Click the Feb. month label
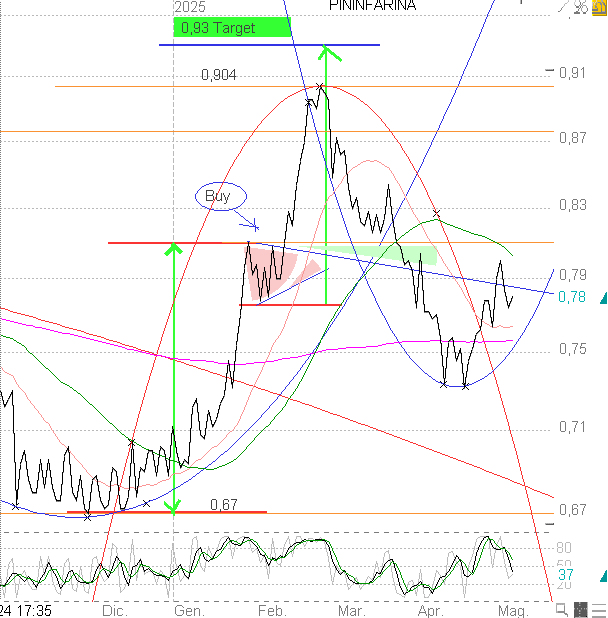Image resolution: width=608 pixels, height=618 pixels. pos(272,611)
